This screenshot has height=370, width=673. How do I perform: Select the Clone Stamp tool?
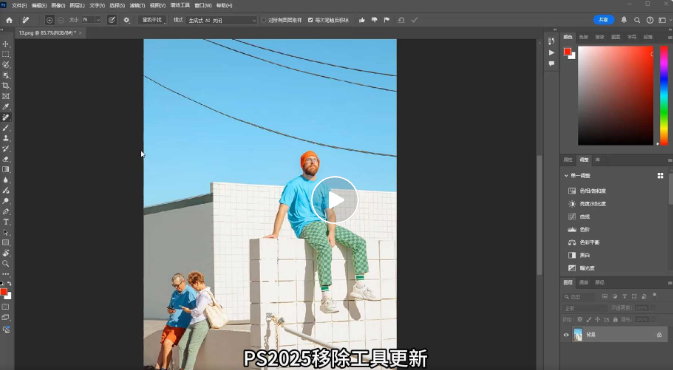[6, 138]
